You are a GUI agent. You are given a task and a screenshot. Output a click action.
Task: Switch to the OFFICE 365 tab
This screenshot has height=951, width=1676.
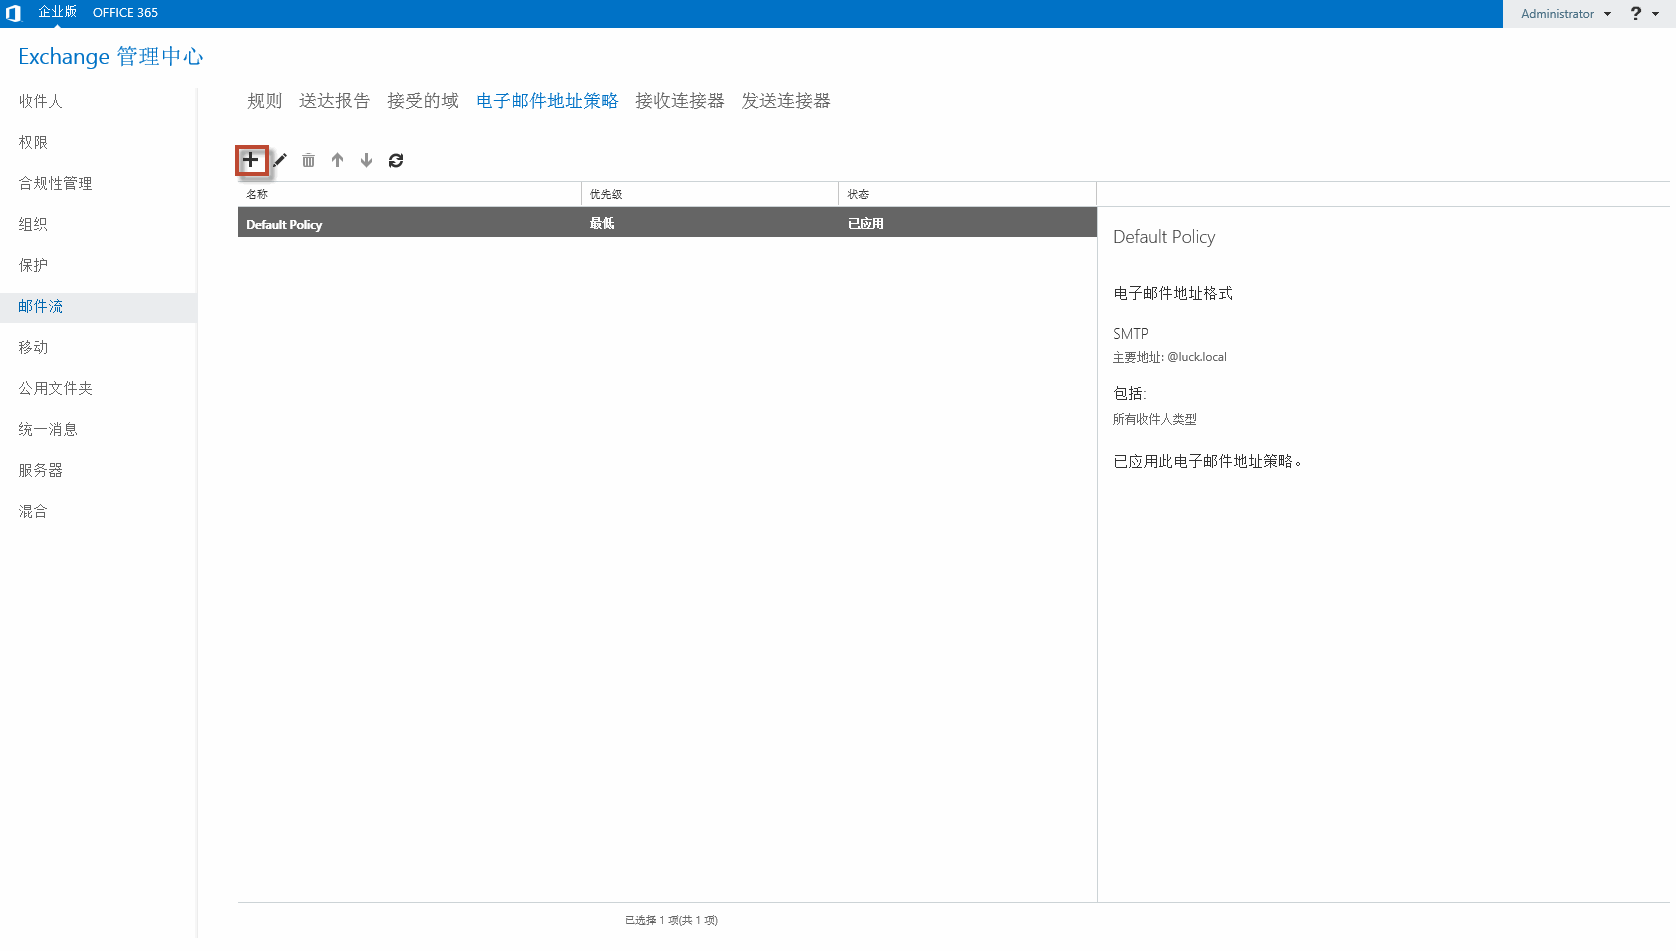(x=125, y=13)
